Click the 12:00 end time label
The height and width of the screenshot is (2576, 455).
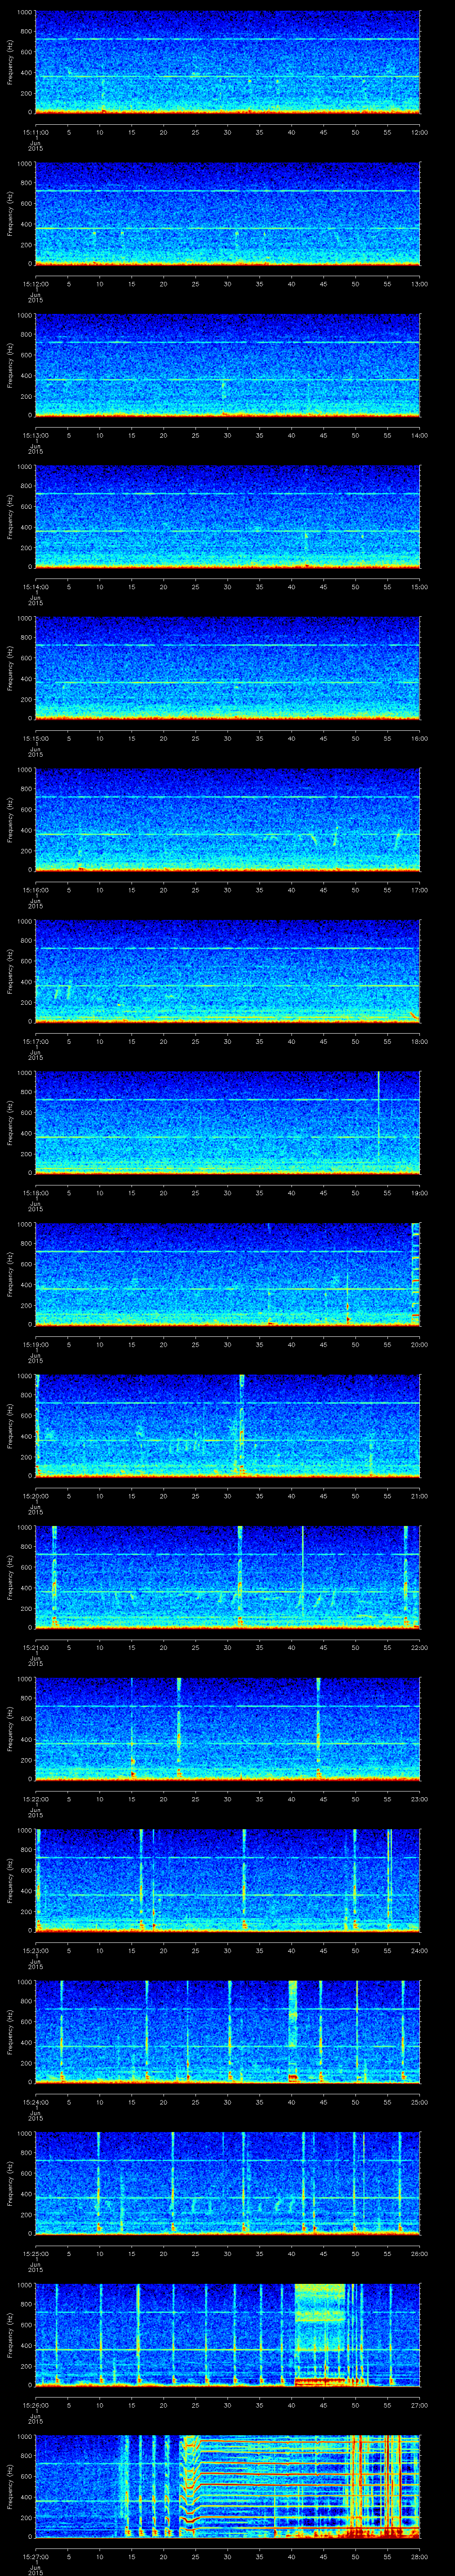(419, 132)
